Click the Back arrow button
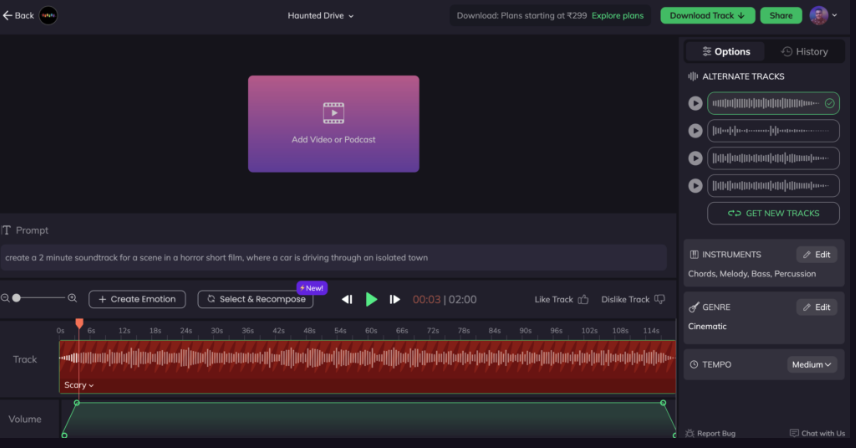The image size is (856, 448). tap(19, 15)
